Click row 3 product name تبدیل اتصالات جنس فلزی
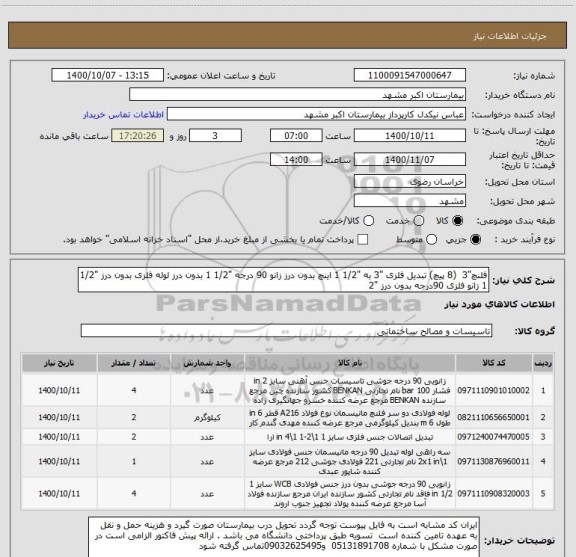Screen dimensions: 576x557 350,437
